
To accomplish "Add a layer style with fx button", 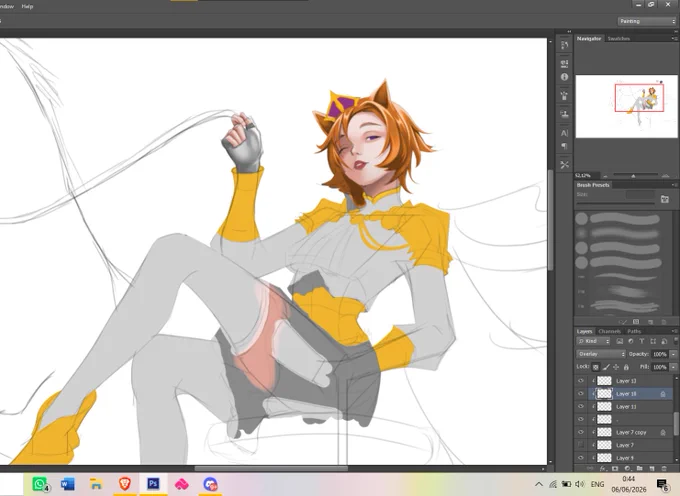I will [602, 468].
